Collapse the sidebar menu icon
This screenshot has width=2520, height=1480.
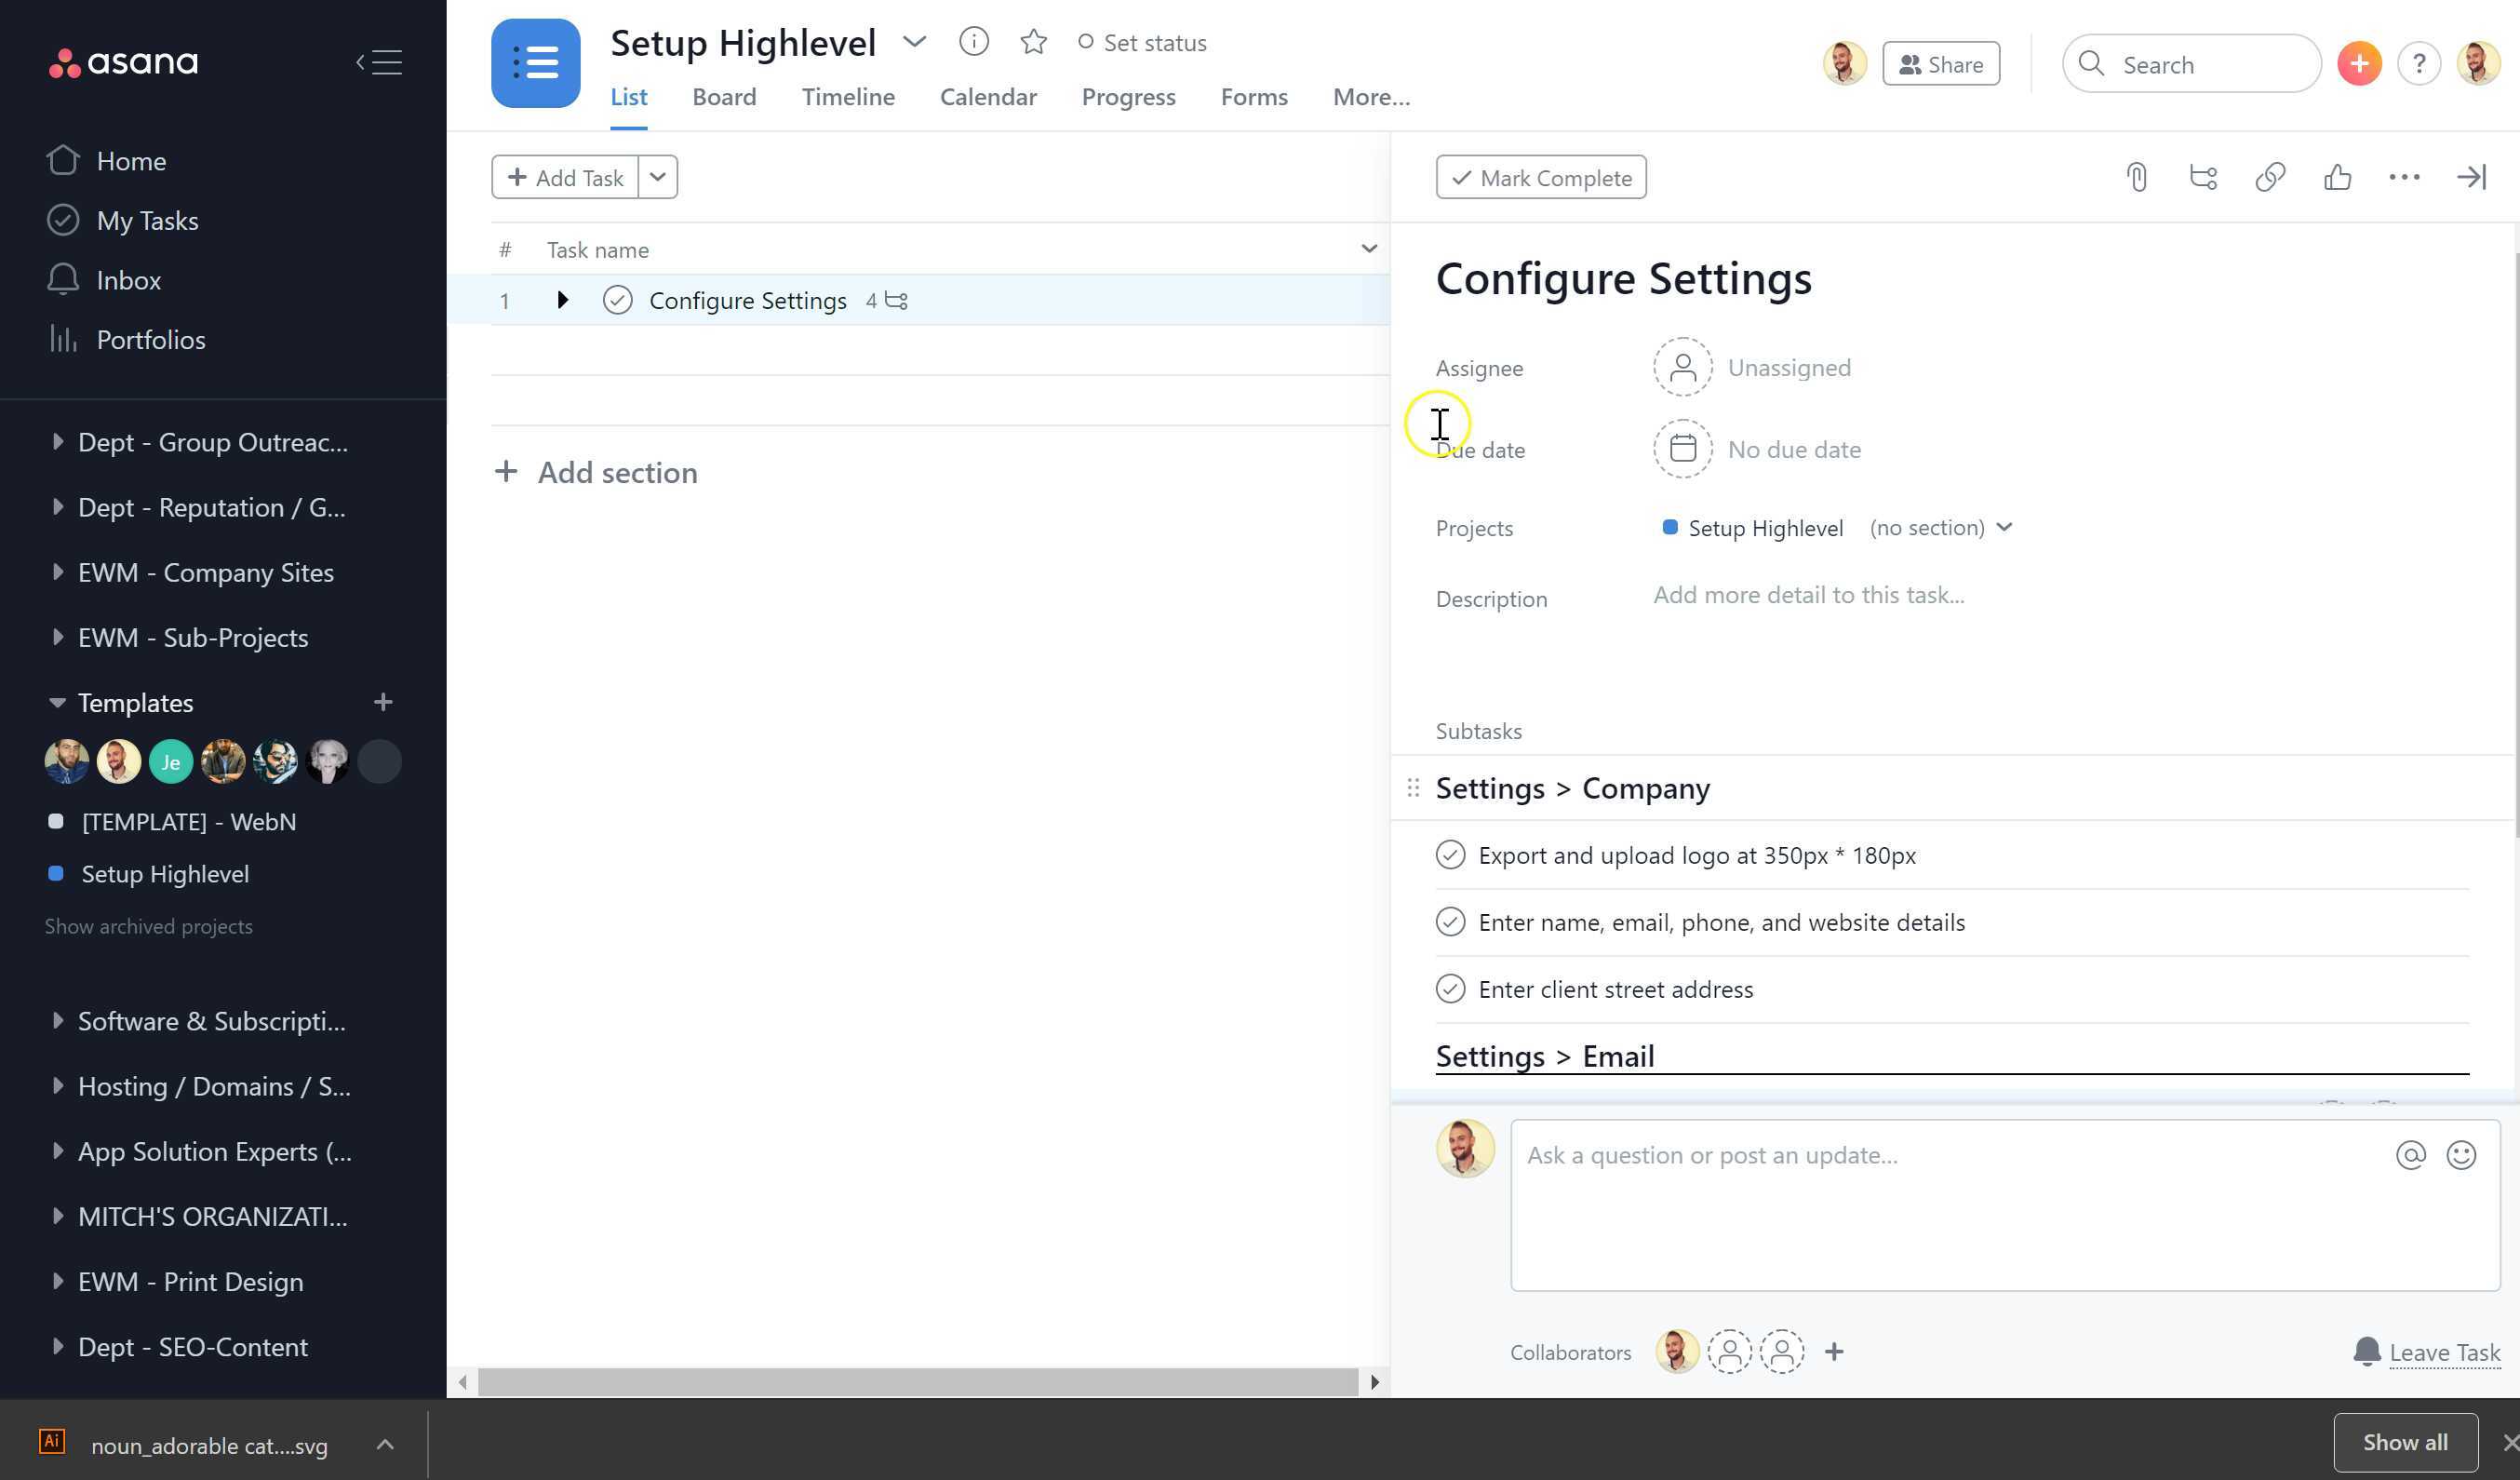(x=379, y=62)
